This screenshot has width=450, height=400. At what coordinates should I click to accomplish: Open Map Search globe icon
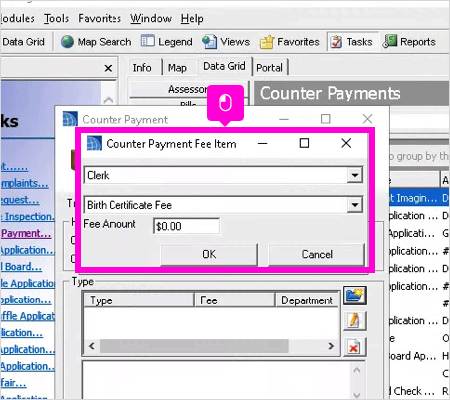click(67, 42)
